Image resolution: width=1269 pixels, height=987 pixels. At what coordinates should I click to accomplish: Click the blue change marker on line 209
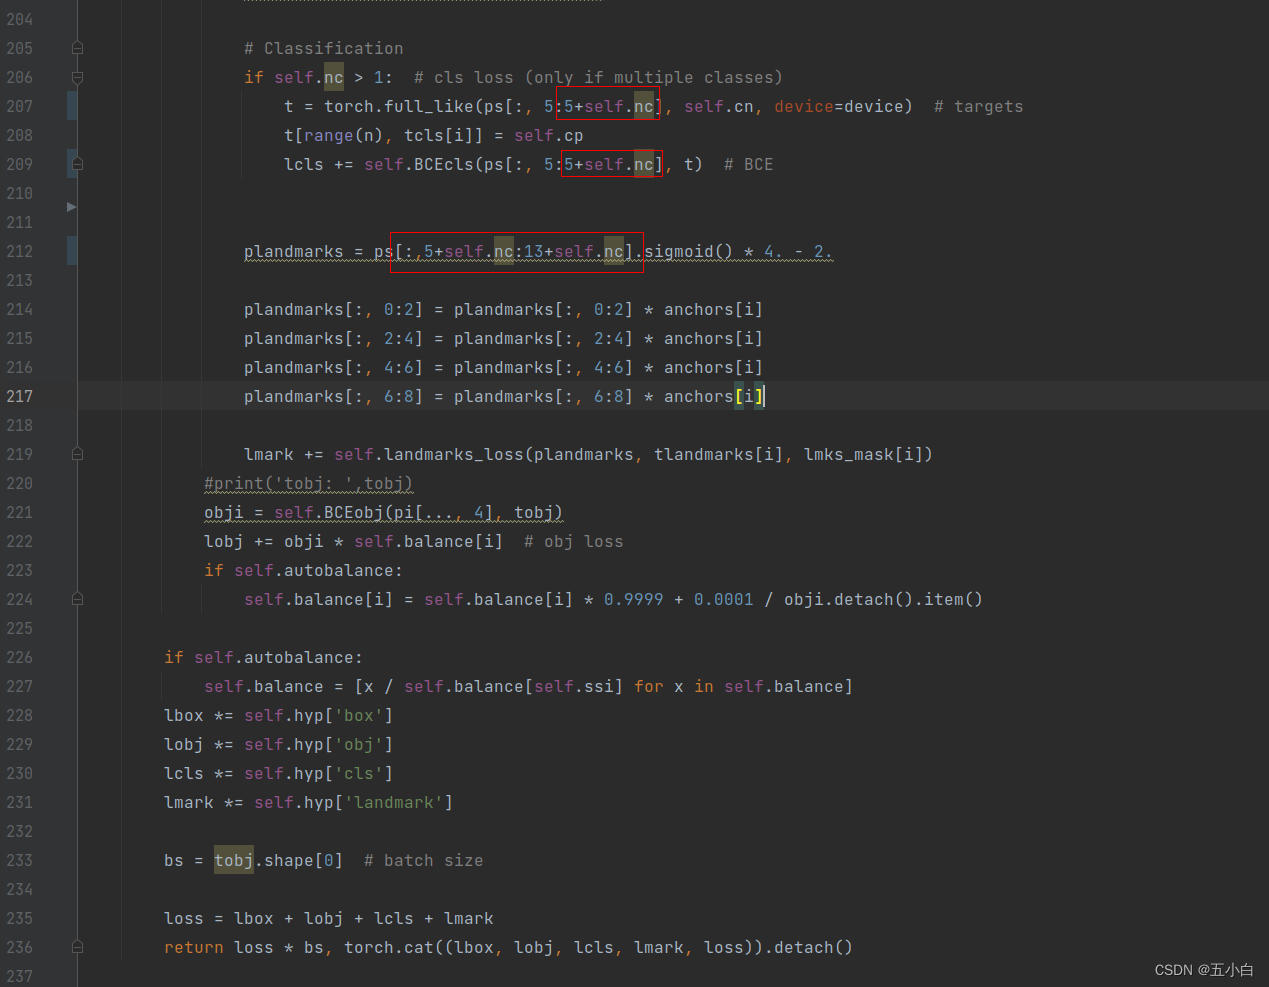(72, 164)
